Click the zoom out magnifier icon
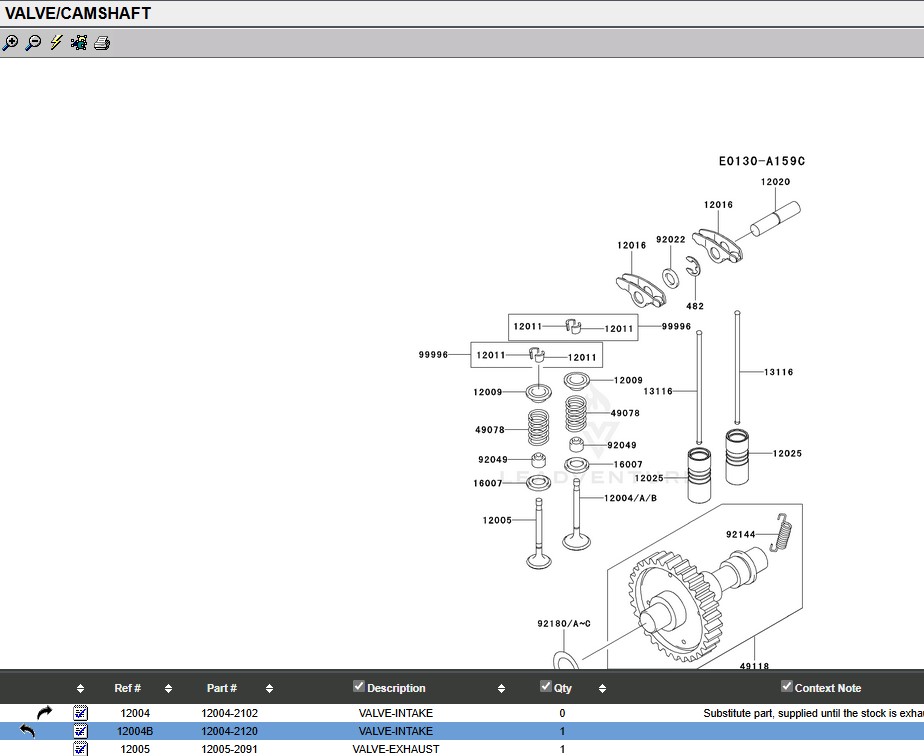 coord(33,43)
